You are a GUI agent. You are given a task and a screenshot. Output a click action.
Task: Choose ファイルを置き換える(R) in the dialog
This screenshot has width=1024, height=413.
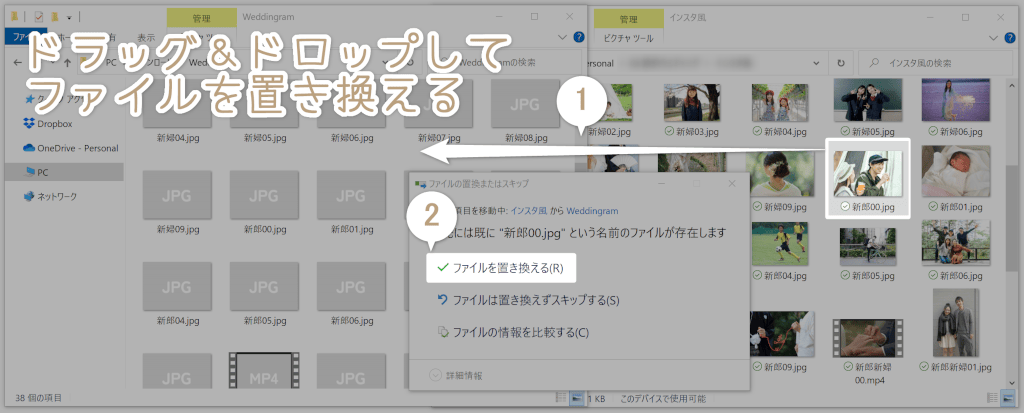(500, 267)
